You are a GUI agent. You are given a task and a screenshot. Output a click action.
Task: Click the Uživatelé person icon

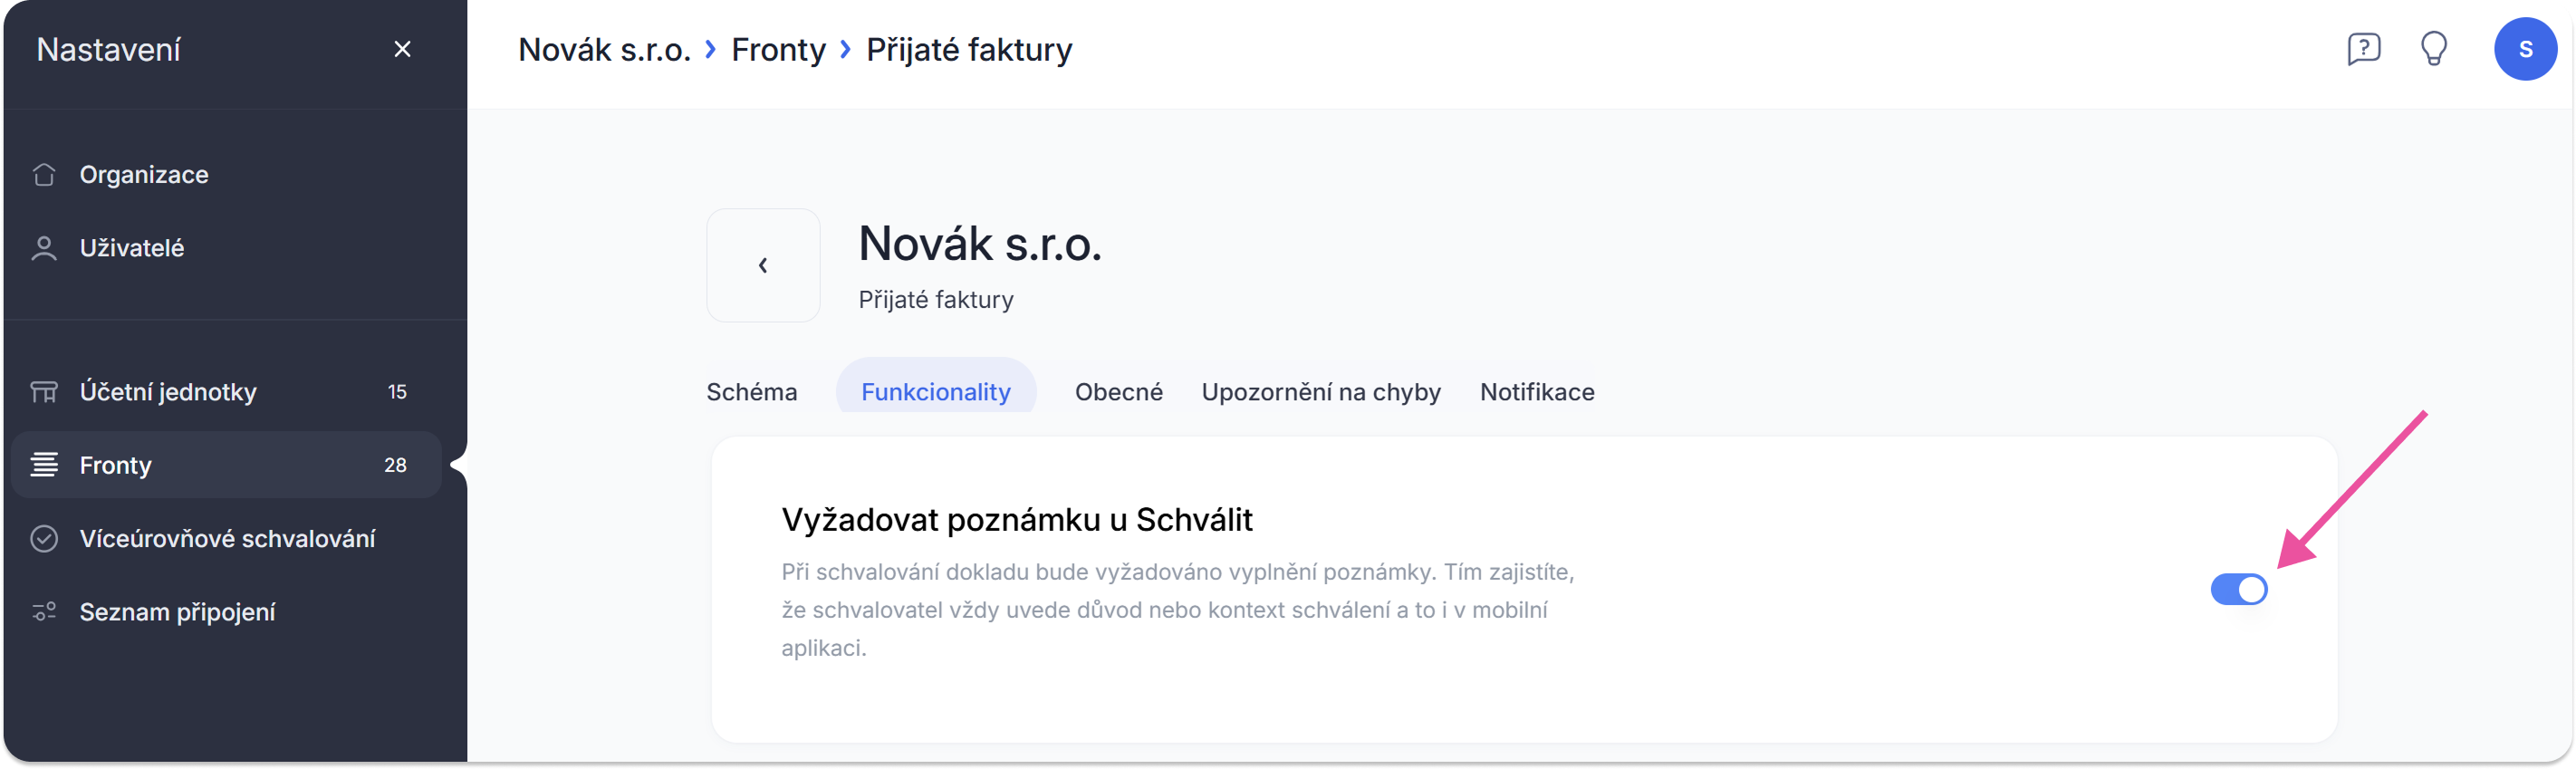pyautogui.click(x=44, y=248)
